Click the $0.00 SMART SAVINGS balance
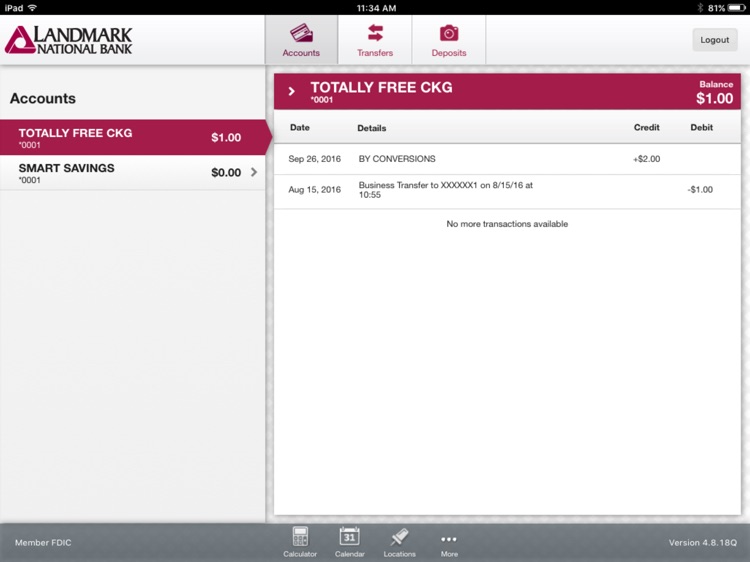This screenshot has width=750, height=562. (x=226, y=173)
